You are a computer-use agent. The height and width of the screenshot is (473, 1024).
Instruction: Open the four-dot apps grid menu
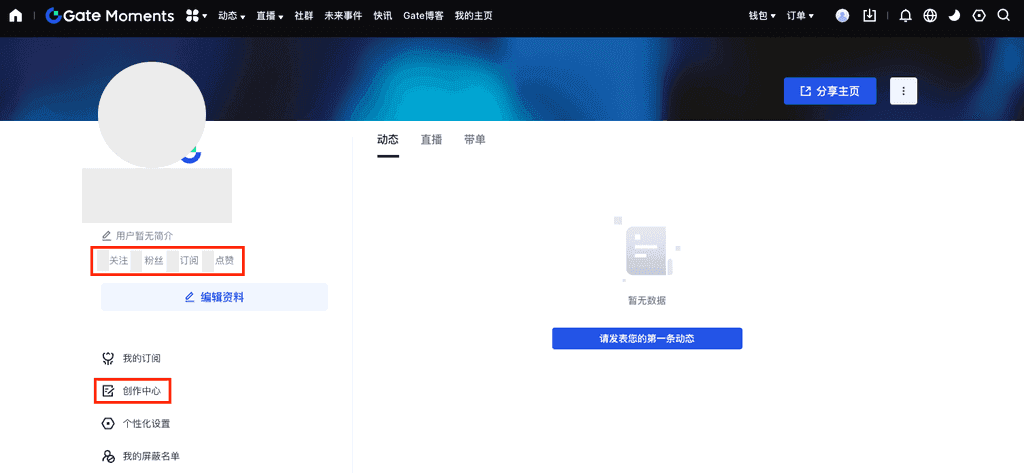tap(196, 16)
